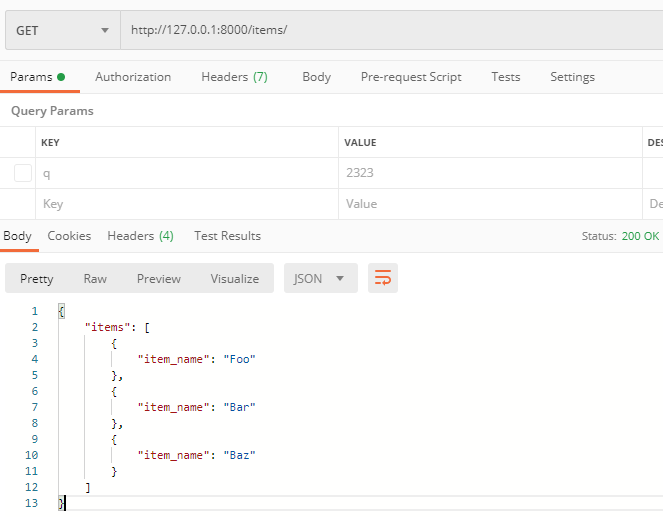The height and width of the screenshot is (517, 663).
Task: View the response Cookies tab
Action: (69, 236)
